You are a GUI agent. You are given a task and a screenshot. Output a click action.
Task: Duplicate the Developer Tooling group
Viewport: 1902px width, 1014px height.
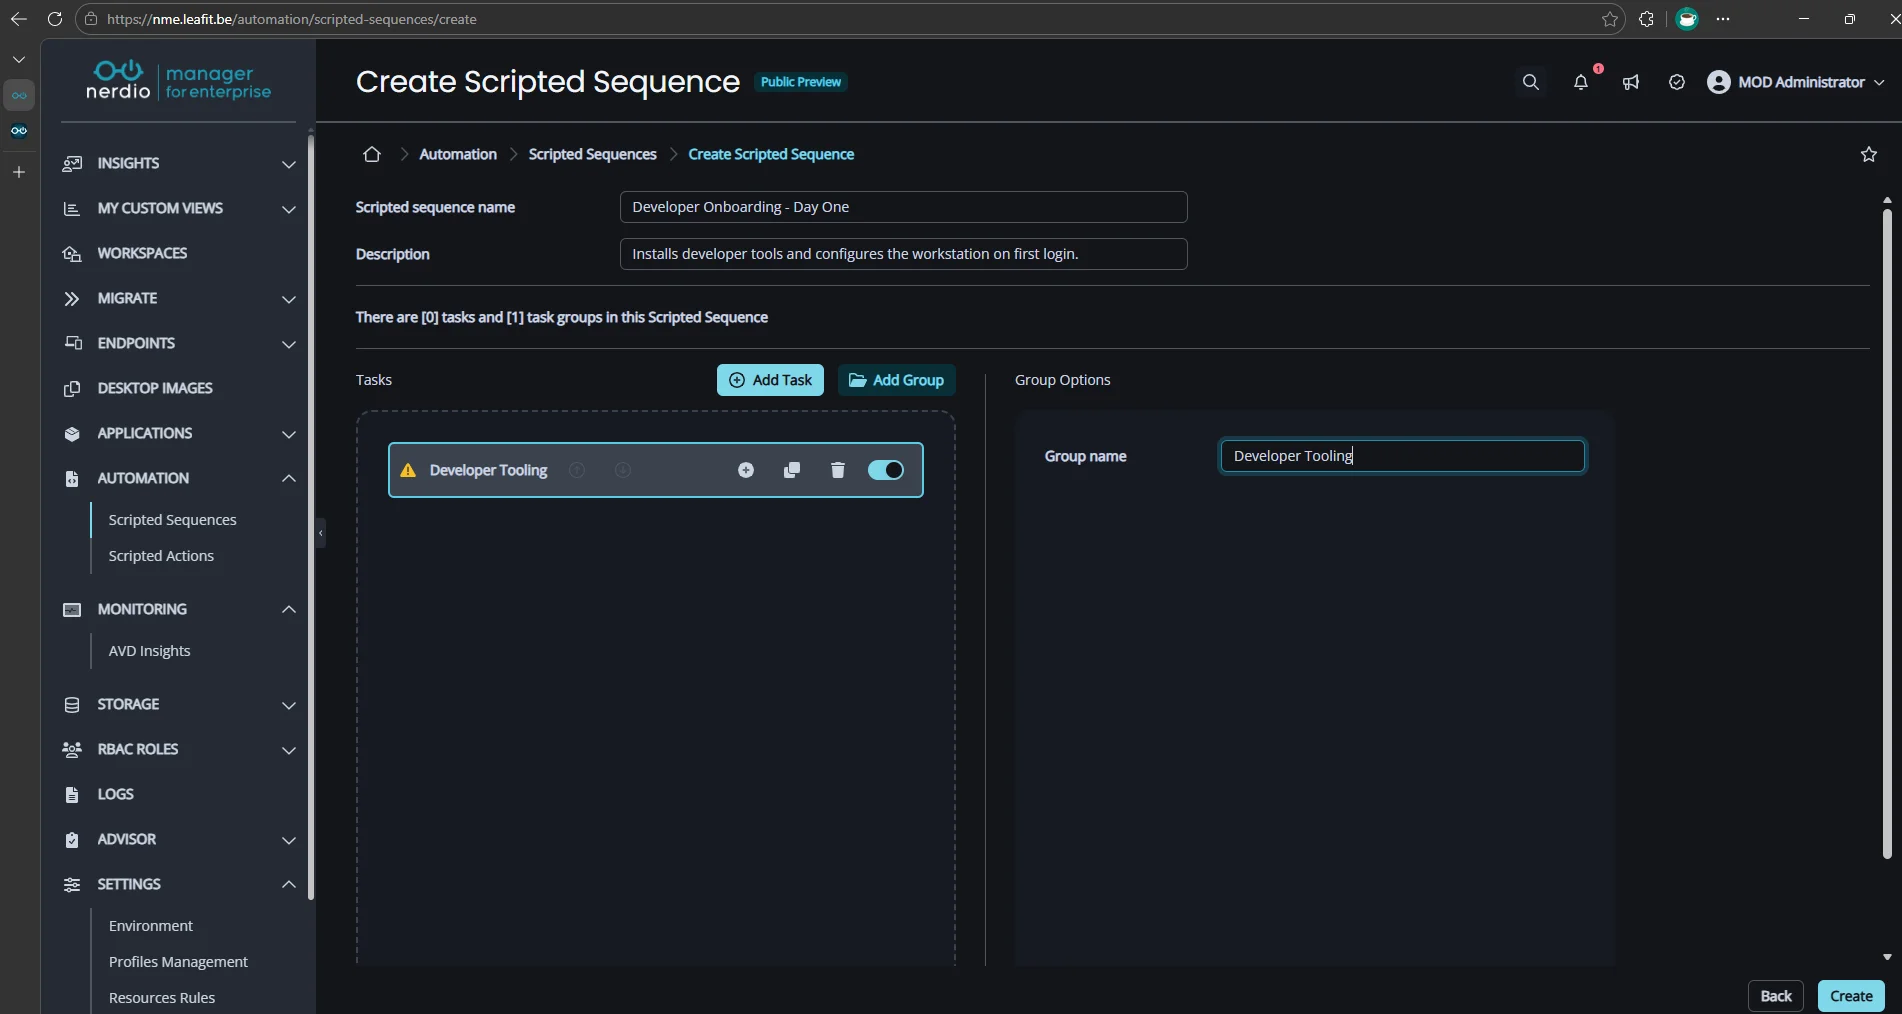[791, 470]
